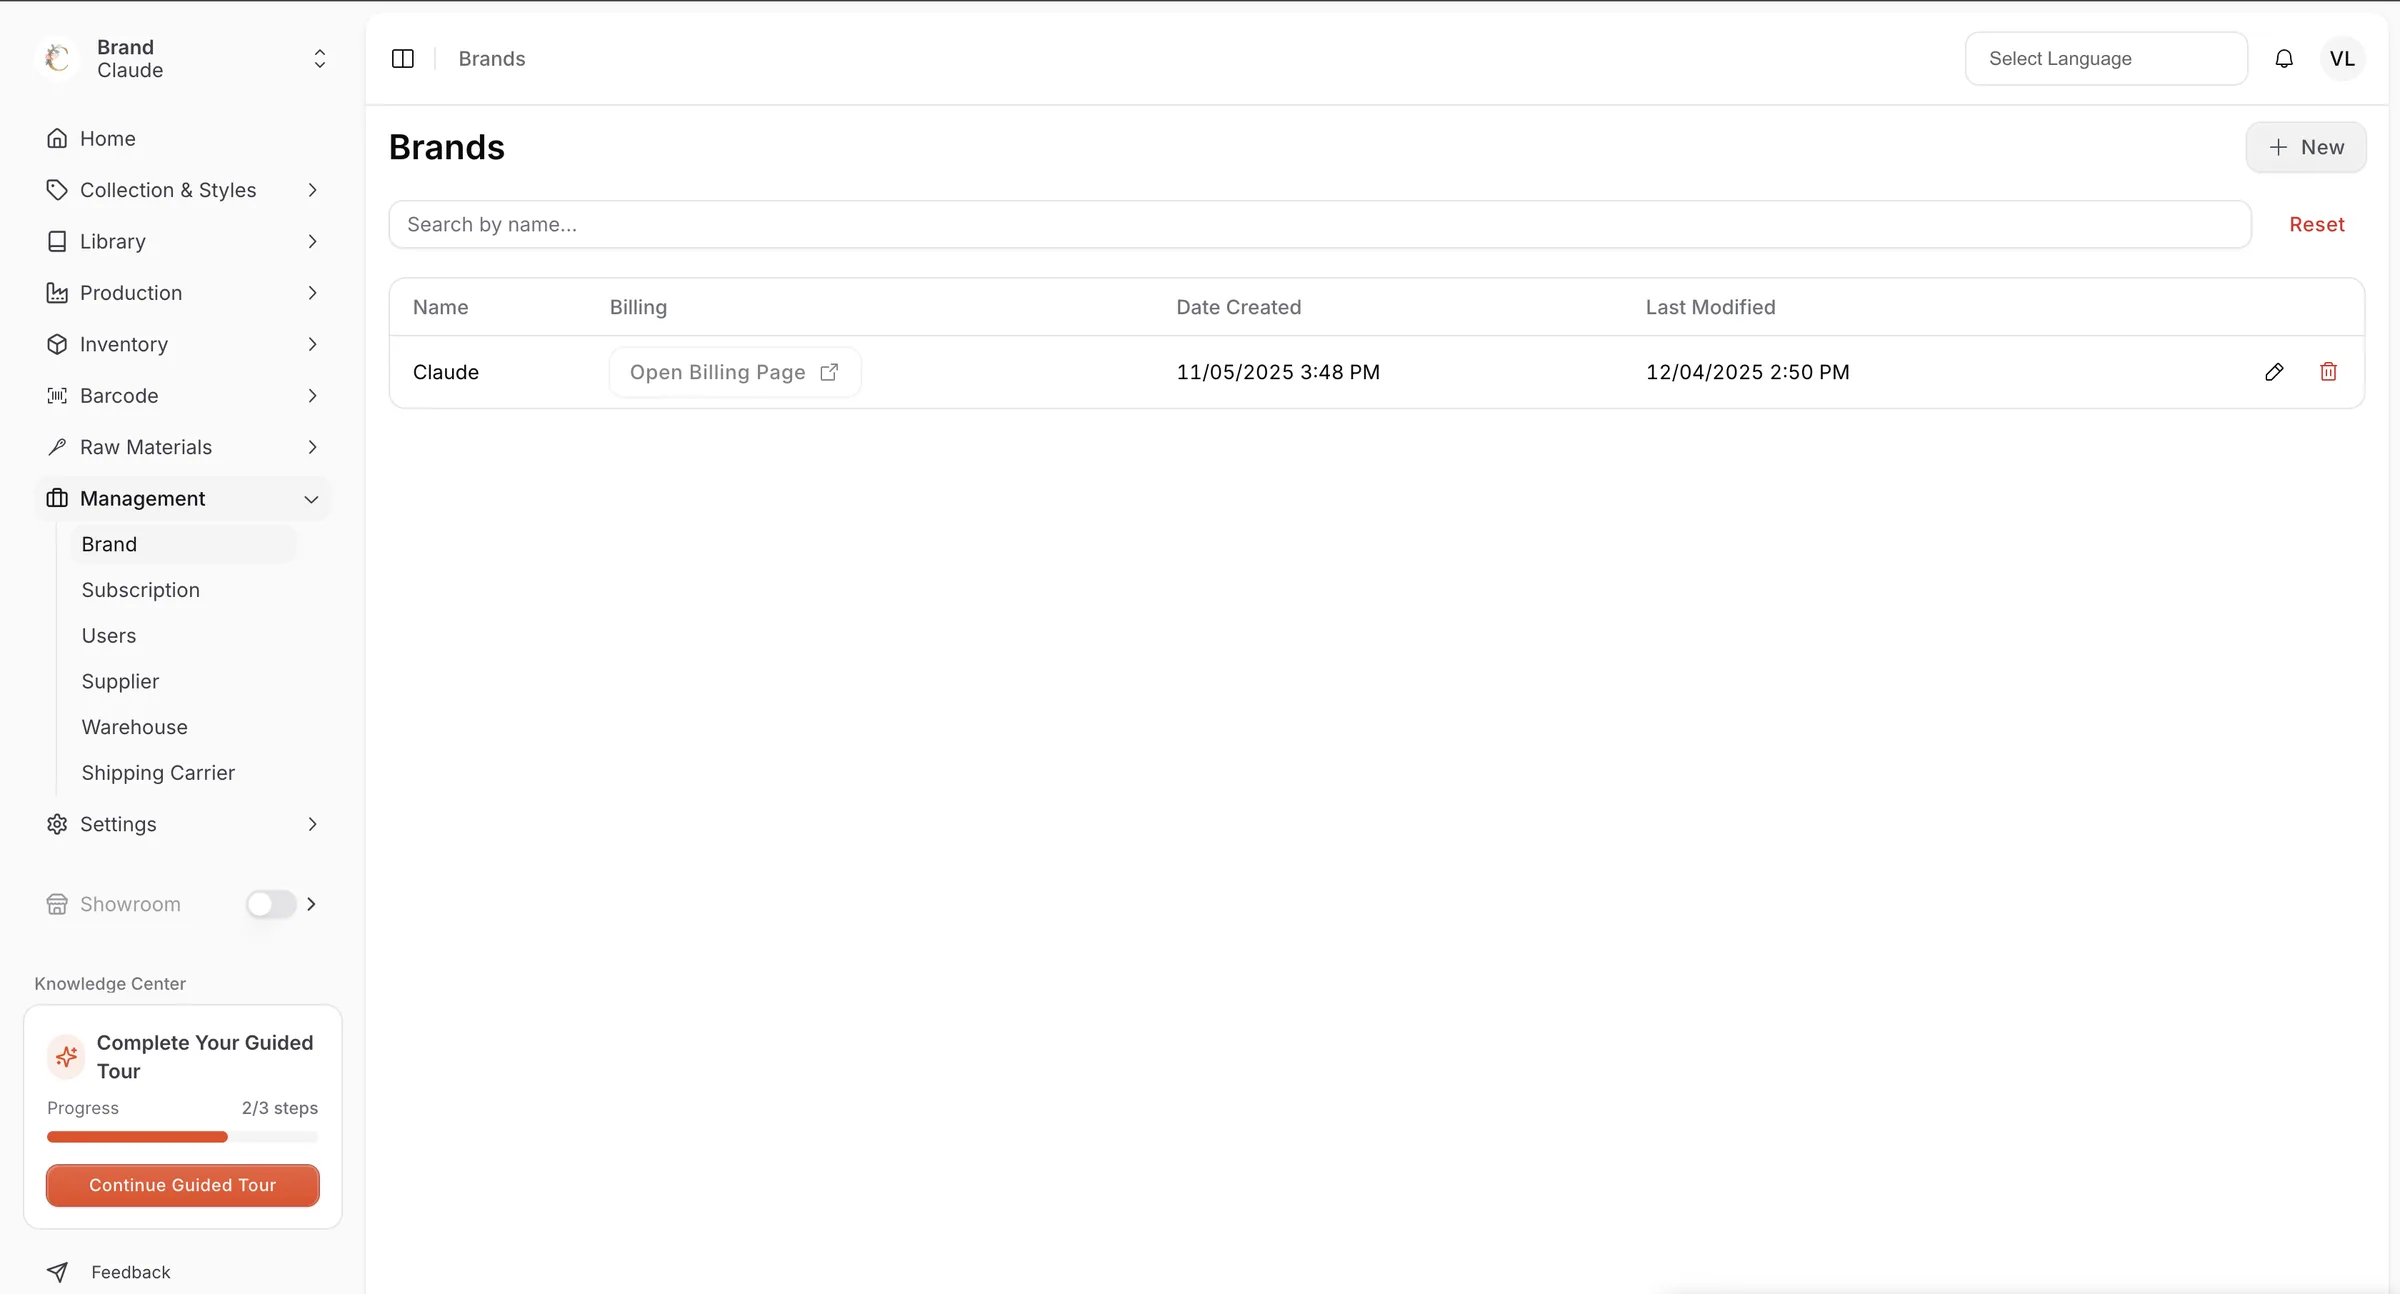Expand the Production submenu chevron

(312, 293)
